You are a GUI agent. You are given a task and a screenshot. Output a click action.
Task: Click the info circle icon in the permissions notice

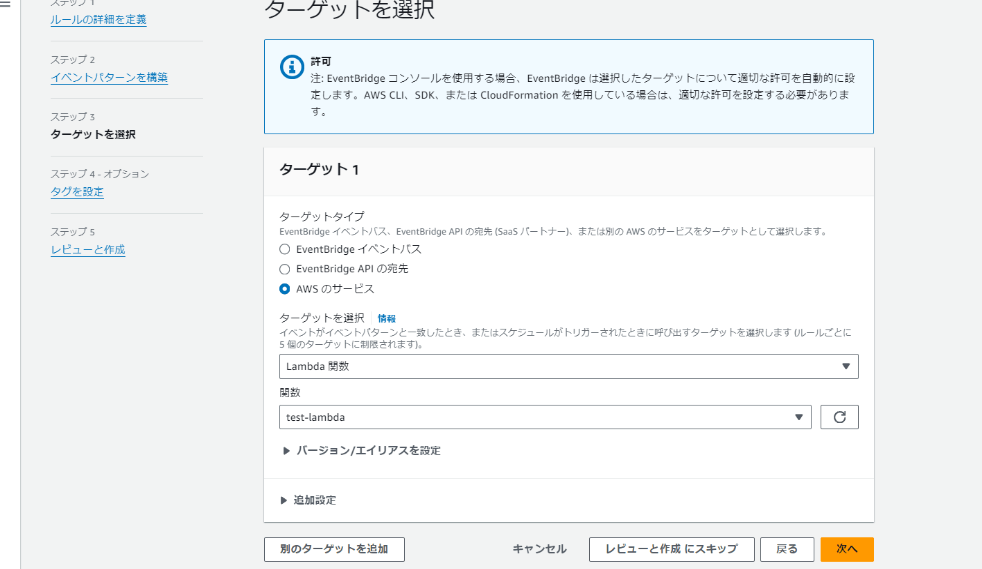coord(292,67)
